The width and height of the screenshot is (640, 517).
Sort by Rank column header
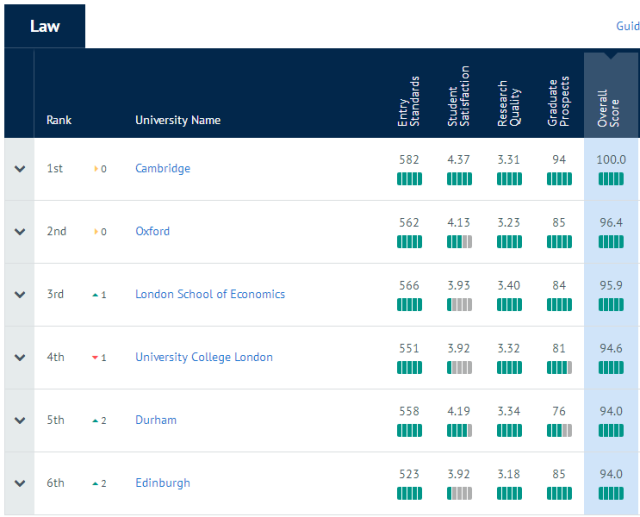coord(59,120)
